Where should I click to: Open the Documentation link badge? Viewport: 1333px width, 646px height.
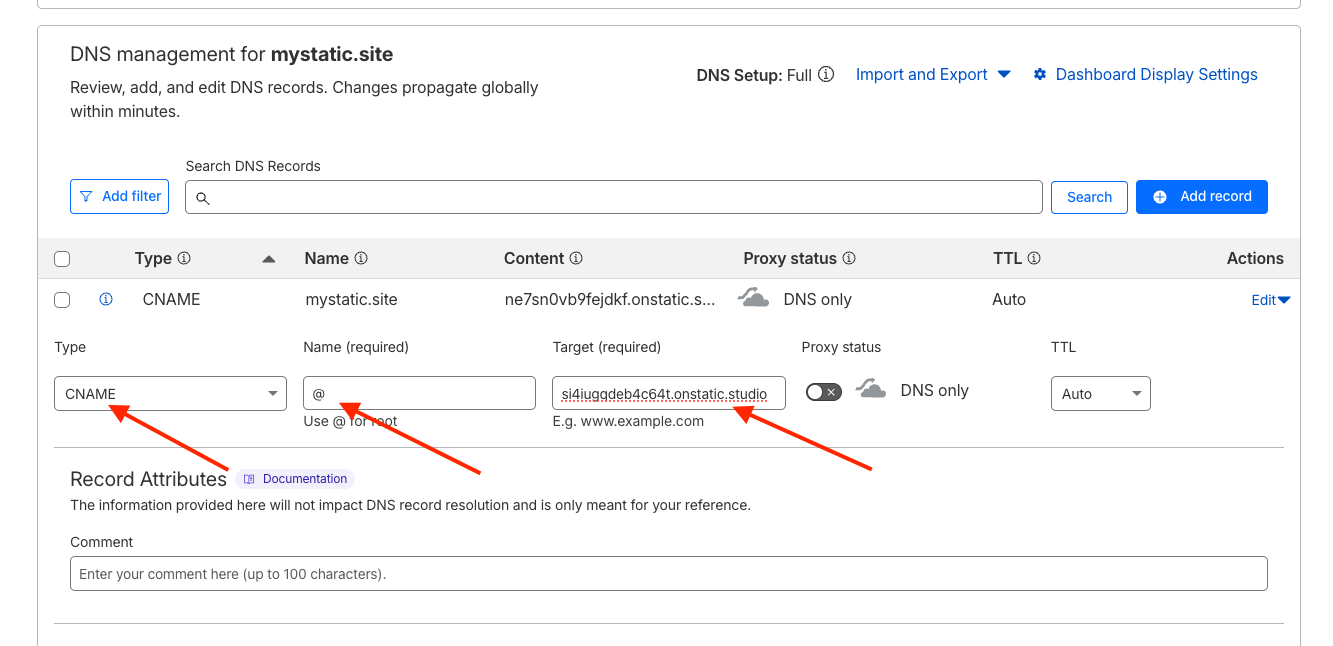click(x=296, y=479)
